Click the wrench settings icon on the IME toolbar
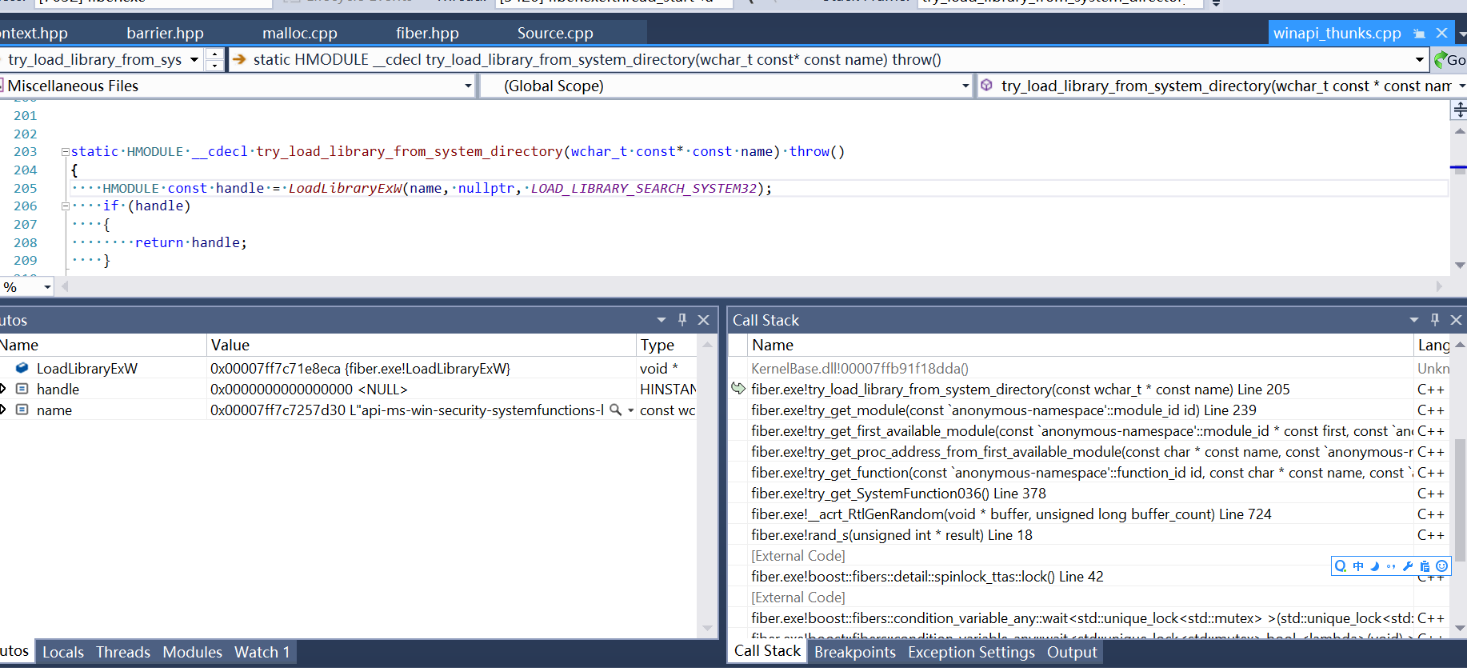The image size is (1467, 668). (1407, 565)
